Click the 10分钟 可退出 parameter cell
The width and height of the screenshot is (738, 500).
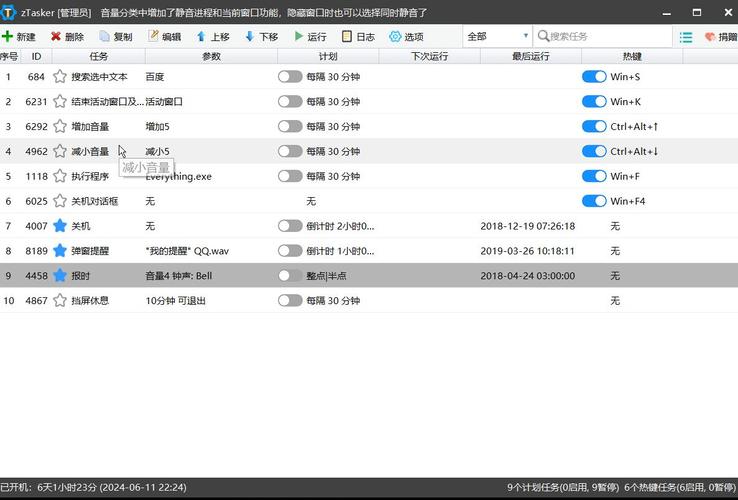coord(176,300)
